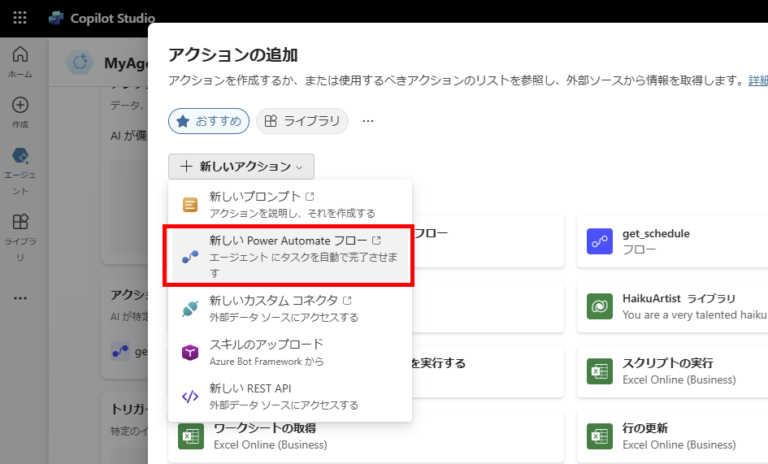Select 新しい REST API menu item
This screenshot has height=464, width=768.
click(x=290, y=396)
